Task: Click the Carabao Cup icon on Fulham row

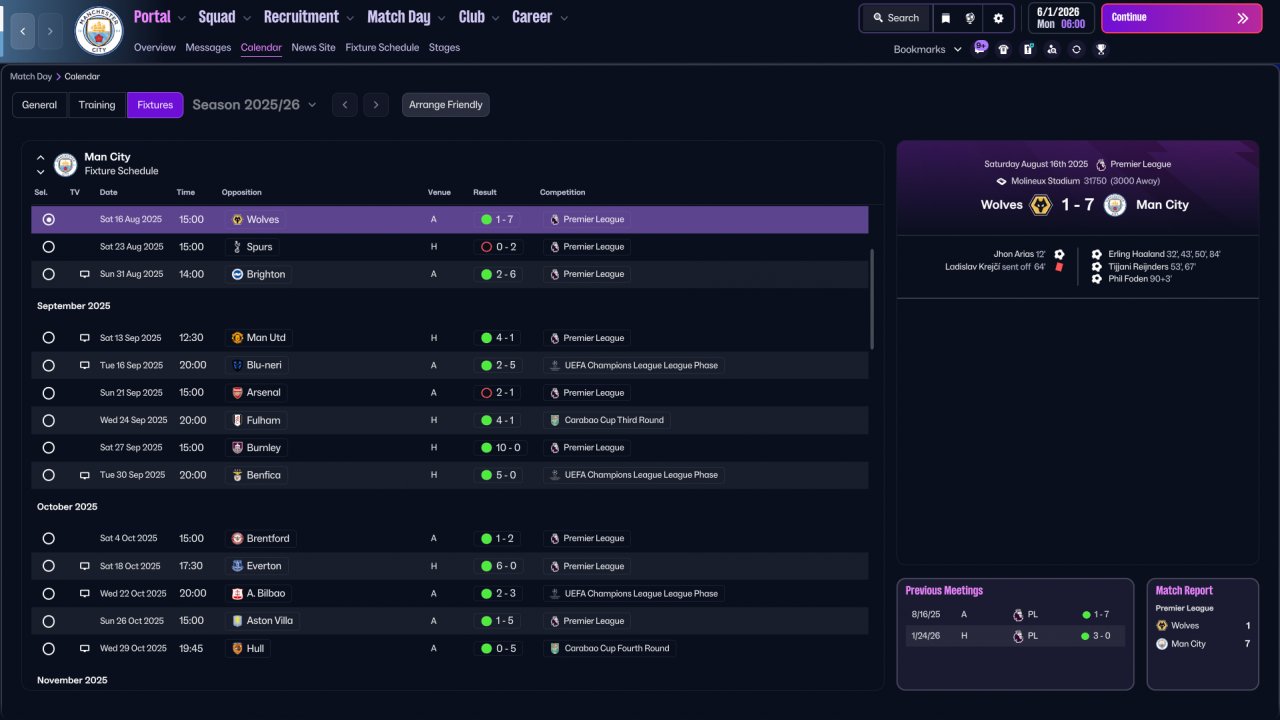Action: pos(555,420)
